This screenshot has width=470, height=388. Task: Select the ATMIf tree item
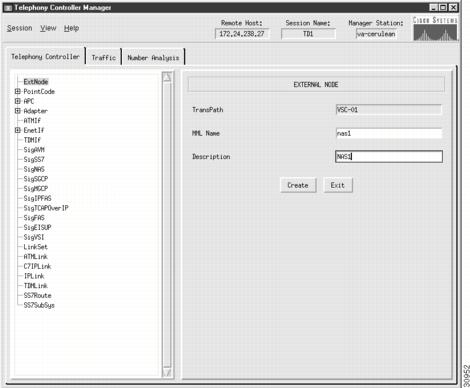tap(32, 120)
